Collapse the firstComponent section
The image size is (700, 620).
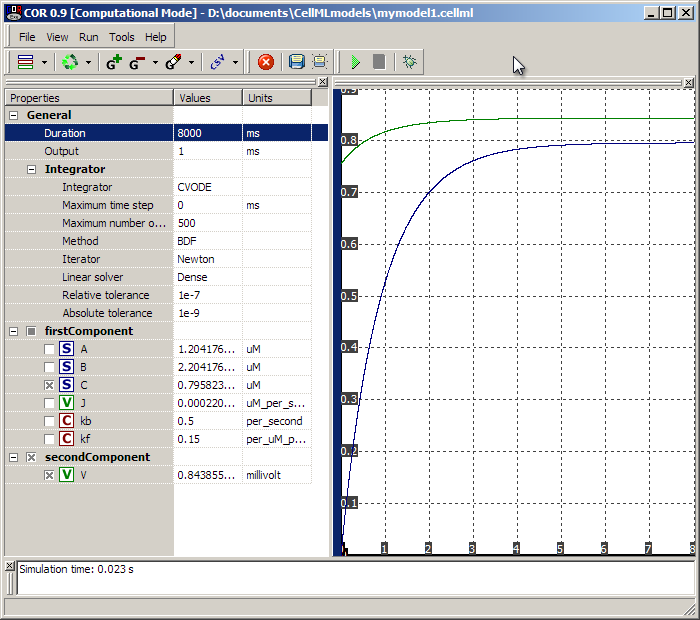click(x=14, y=331)
